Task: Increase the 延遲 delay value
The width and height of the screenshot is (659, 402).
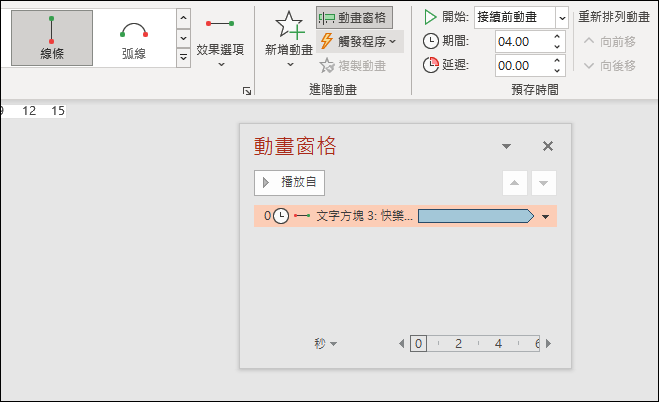Action: (557, 61)
